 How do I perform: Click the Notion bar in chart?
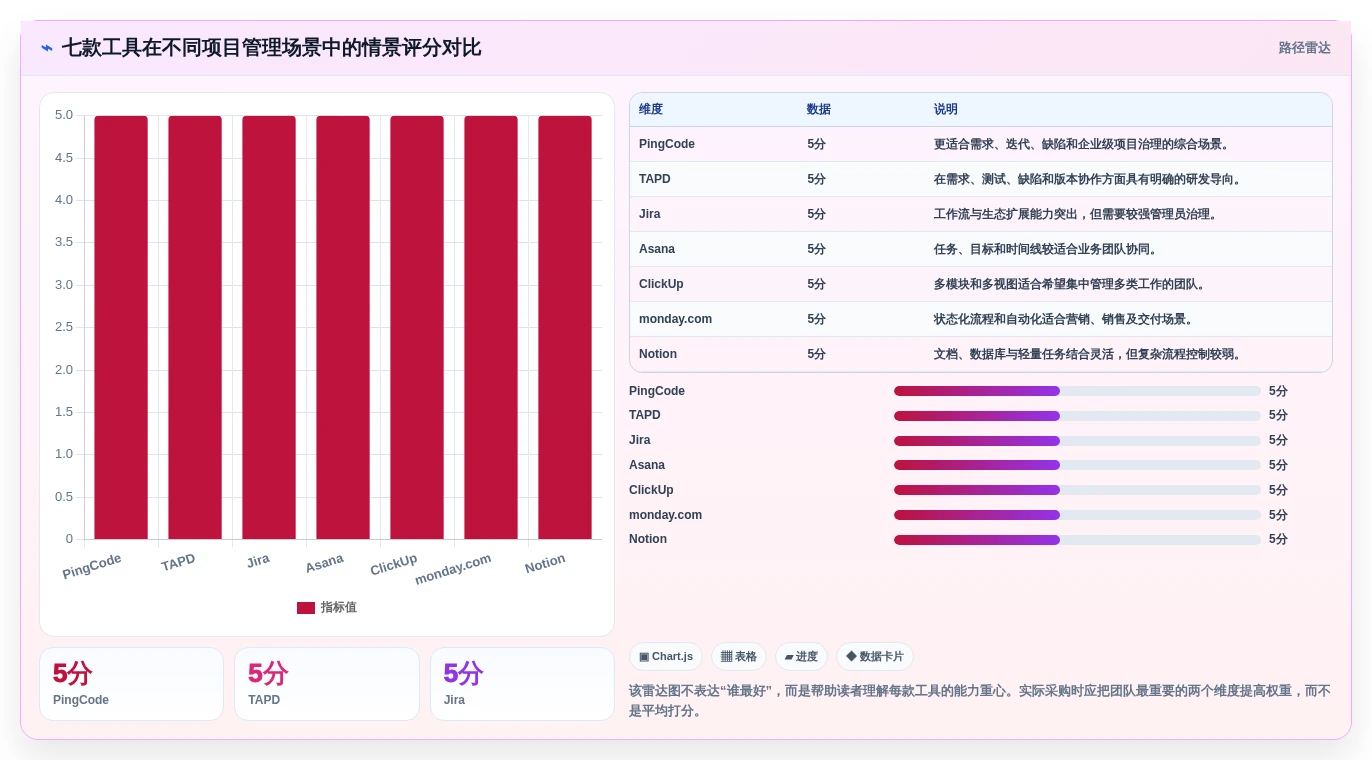click(565, 327)
